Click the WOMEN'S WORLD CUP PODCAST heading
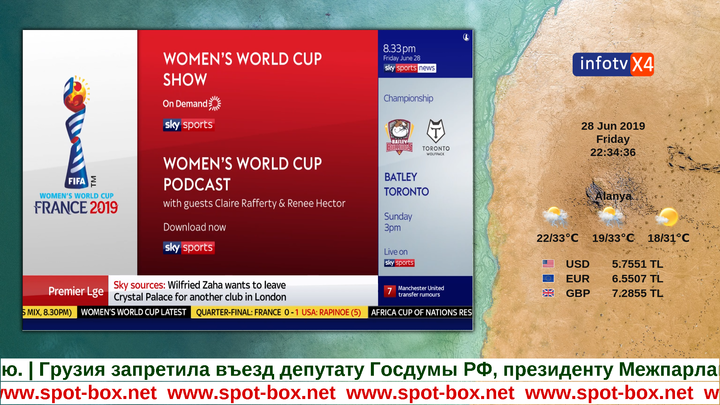Image resolution: width=720 pixels, height=405 pixels. (x=242, y=174)
